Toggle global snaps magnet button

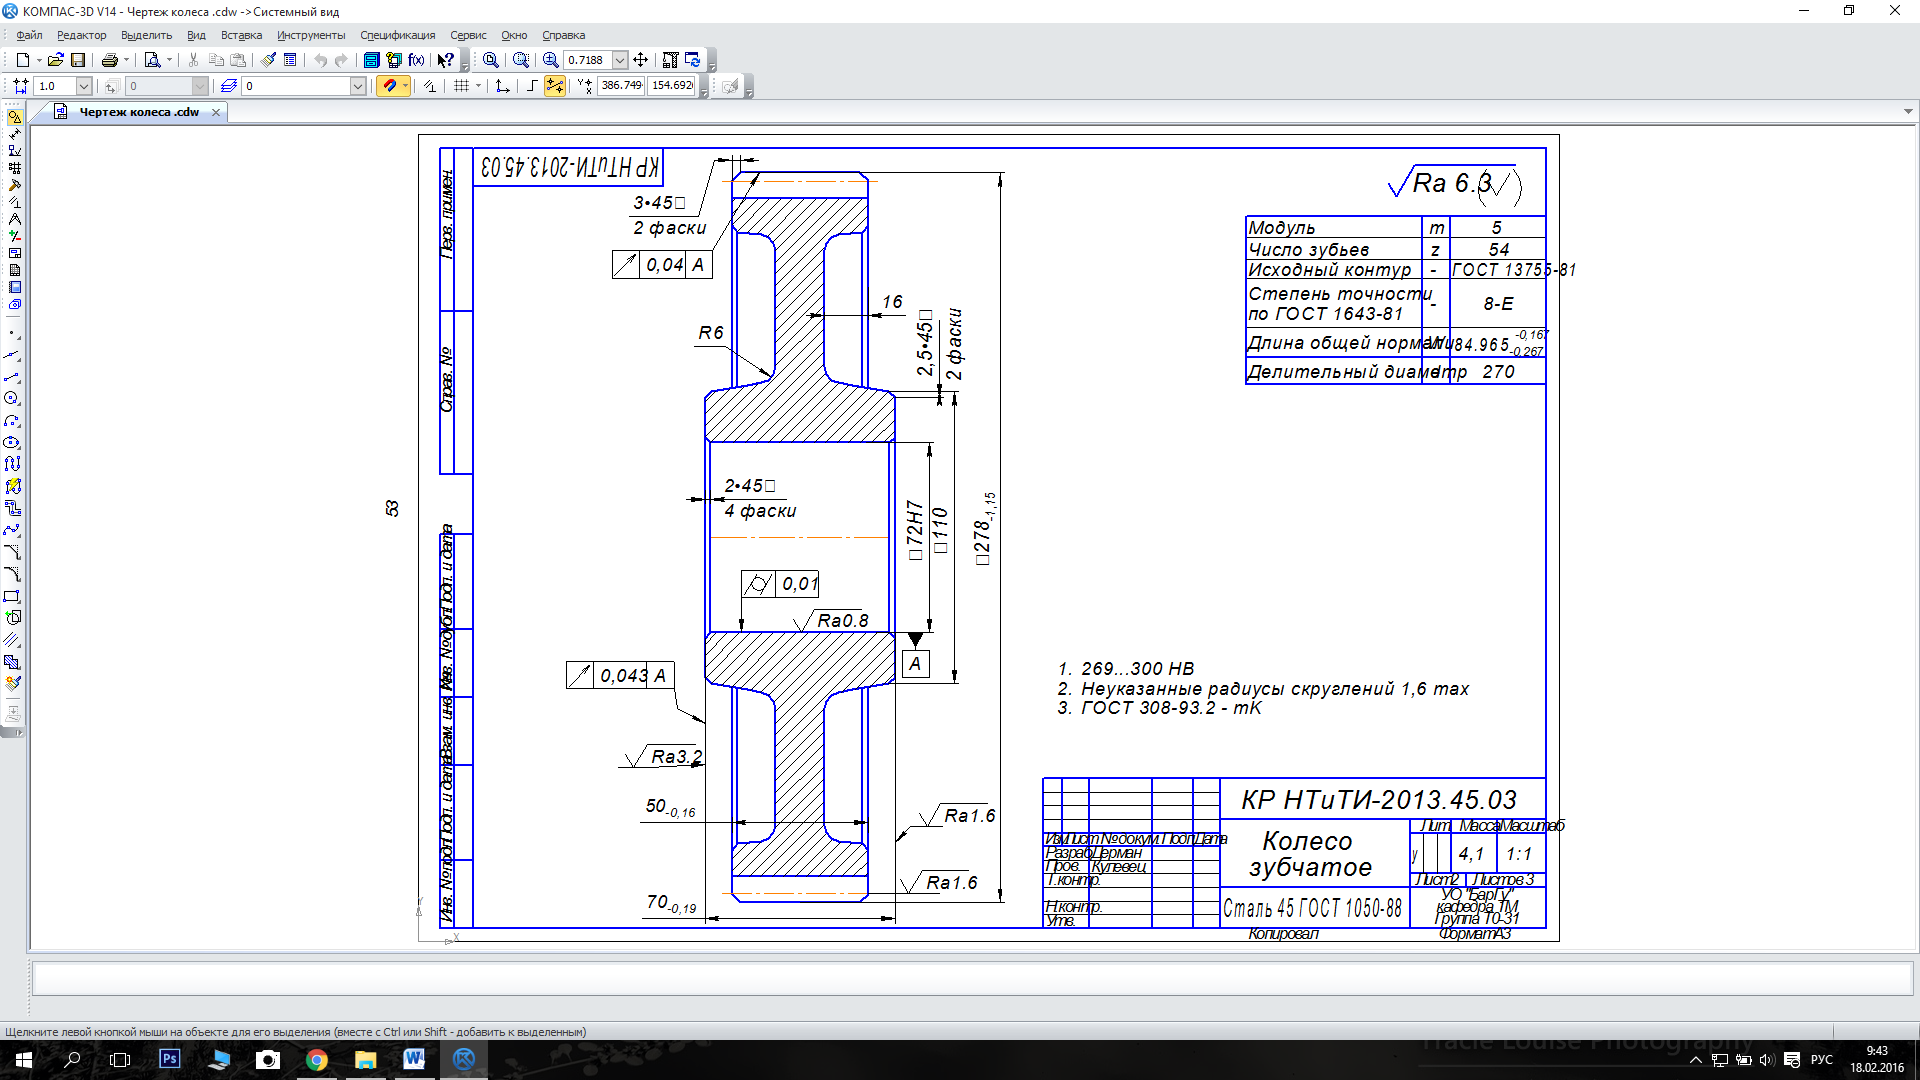390,86
